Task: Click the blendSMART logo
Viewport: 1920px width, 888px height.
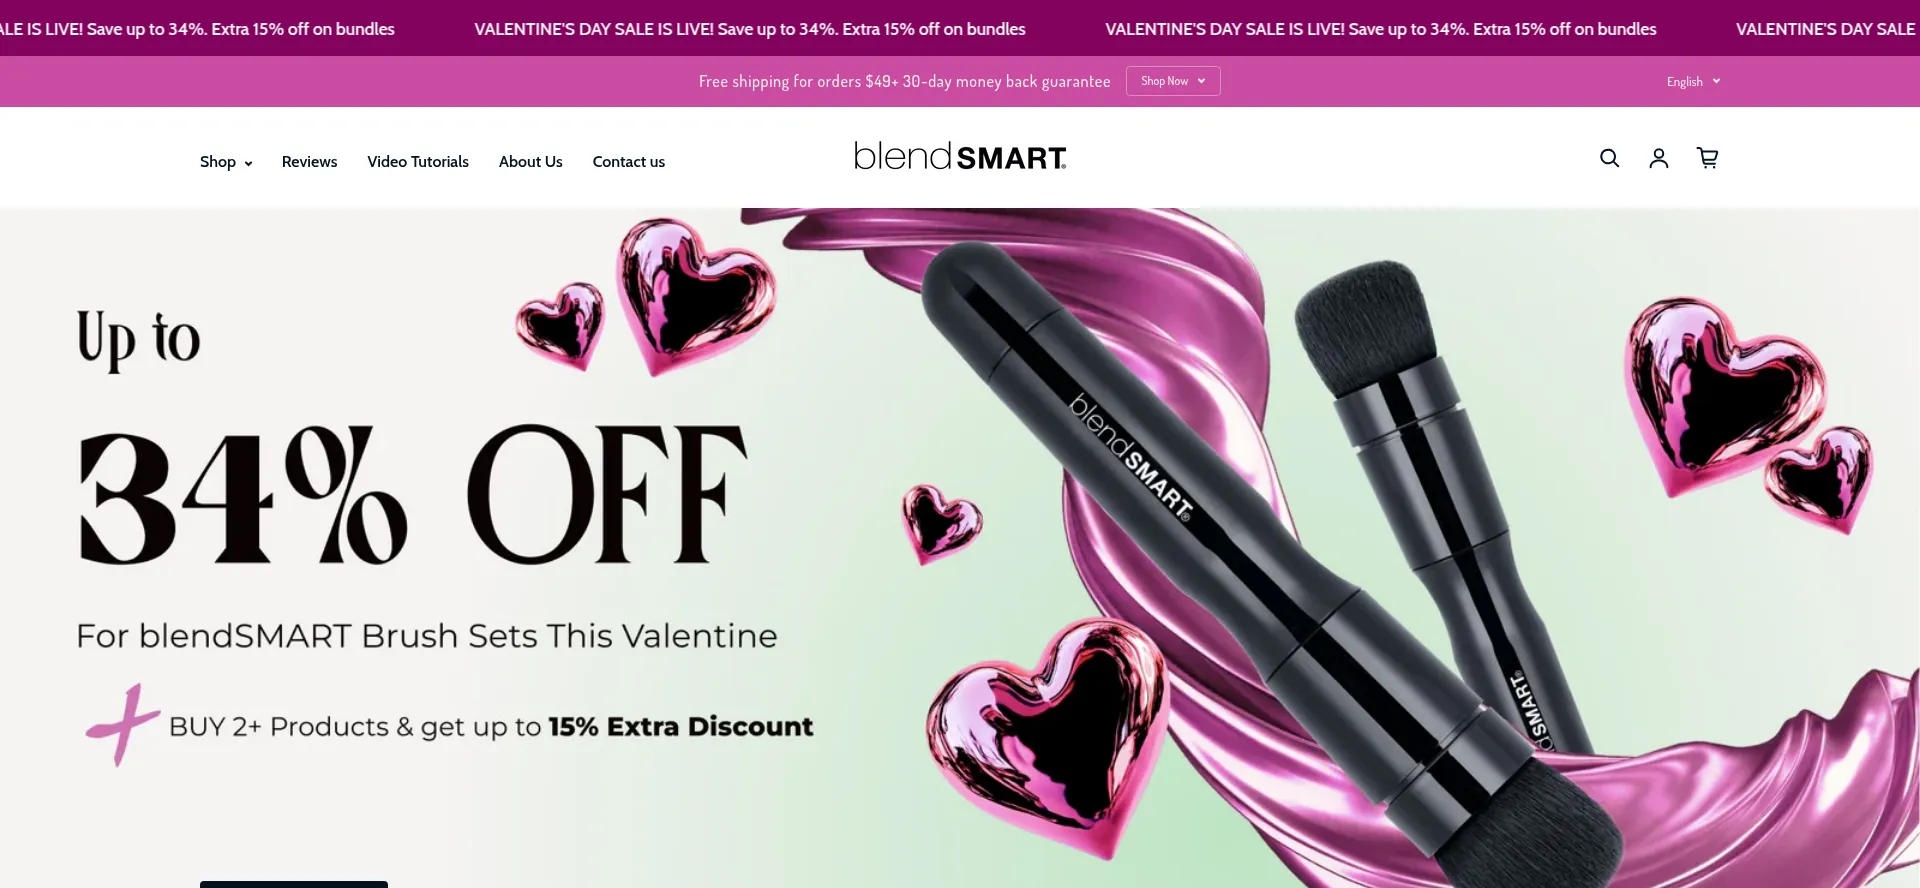Action: point(960,156)
